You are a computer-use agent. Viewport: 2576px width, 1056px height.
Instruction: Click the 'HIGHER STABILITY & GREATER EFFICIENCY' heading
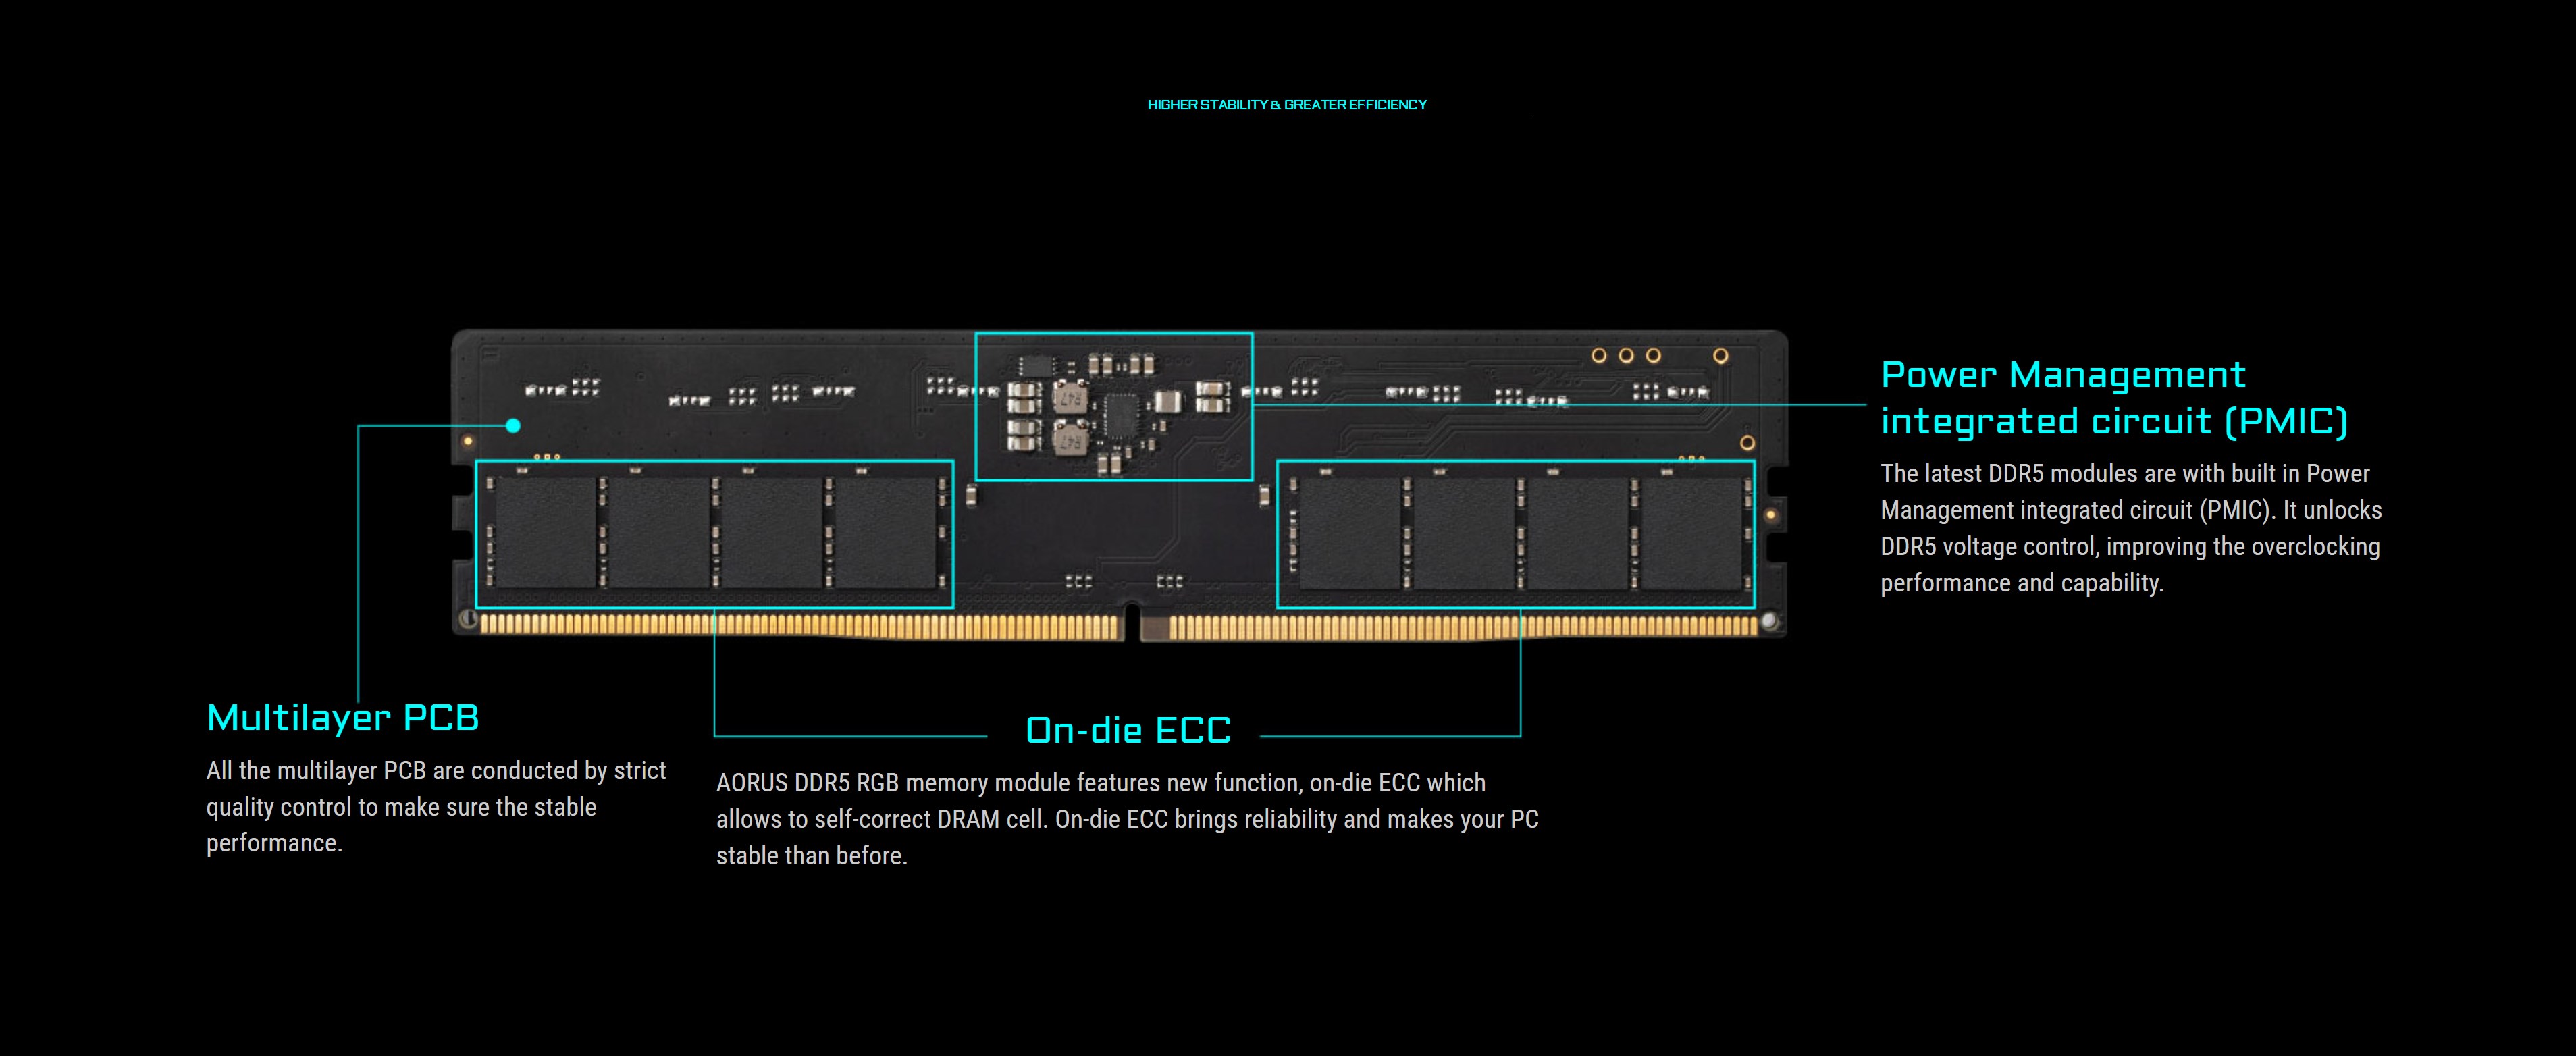pyautogui.click(x=1287, y=105)
